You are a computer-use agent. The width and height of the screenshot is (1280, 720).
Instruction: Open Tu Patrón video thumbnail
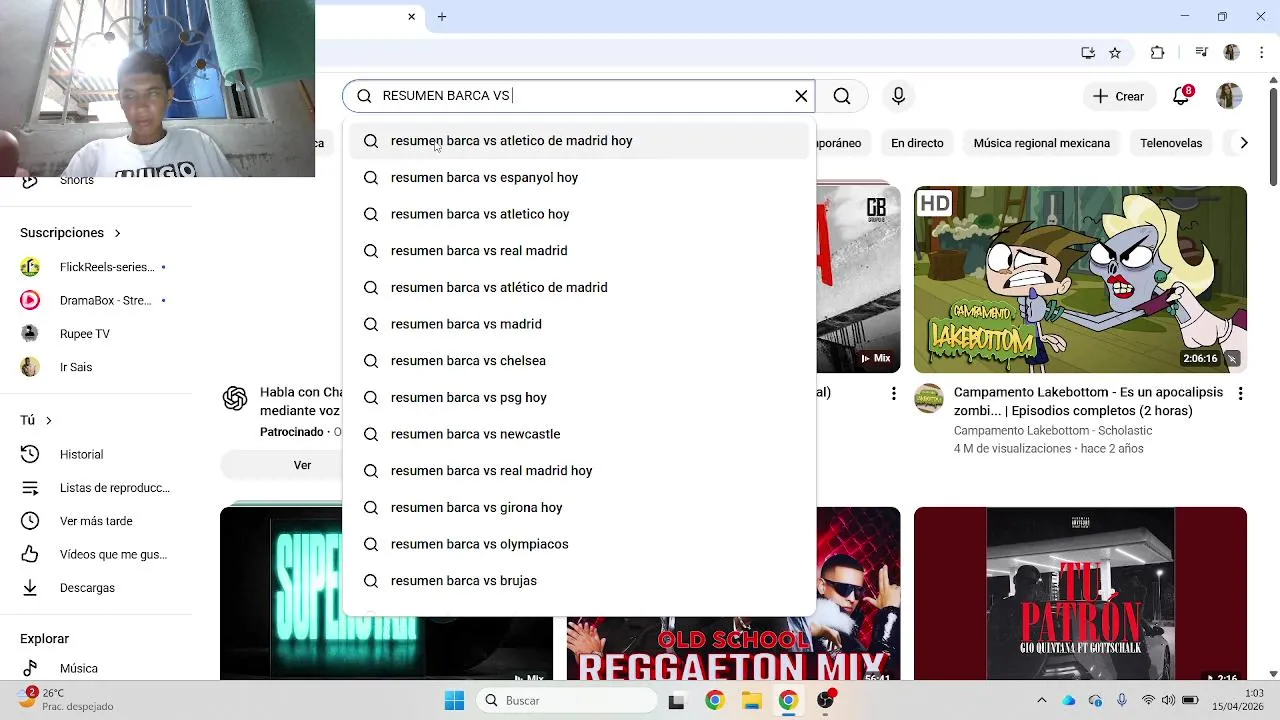coord(1080,594)
